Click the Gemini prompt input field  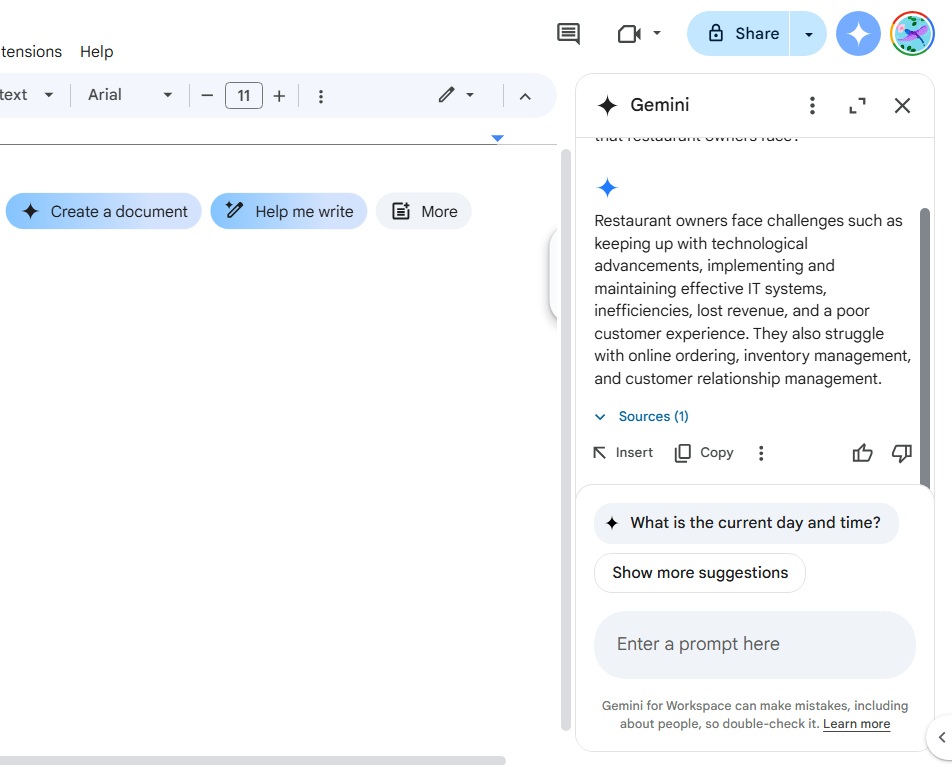pyautogui.click(x=754, y=644)
